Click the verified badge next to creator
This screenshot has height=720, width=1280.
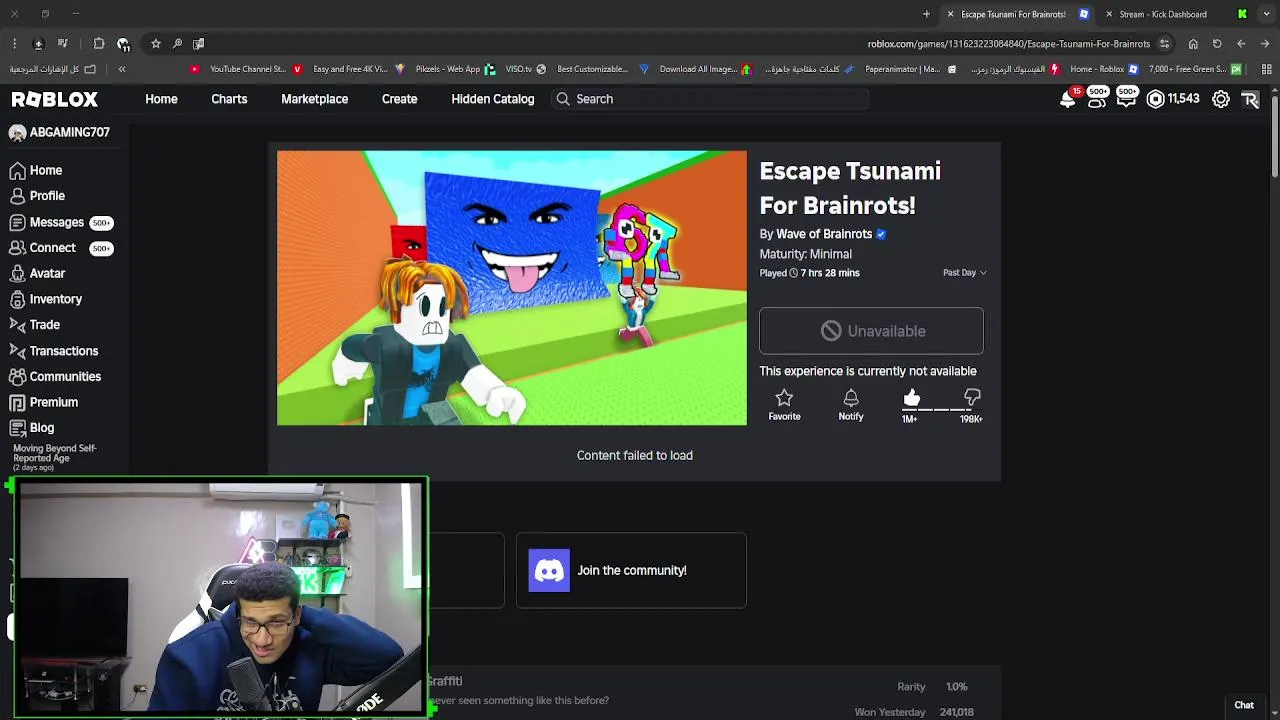coord(881,234)
